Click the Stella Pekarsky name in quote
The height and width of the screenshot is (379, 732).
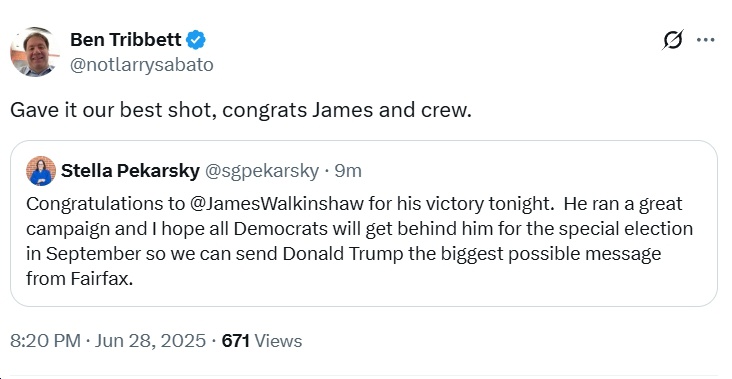(130, 171)
